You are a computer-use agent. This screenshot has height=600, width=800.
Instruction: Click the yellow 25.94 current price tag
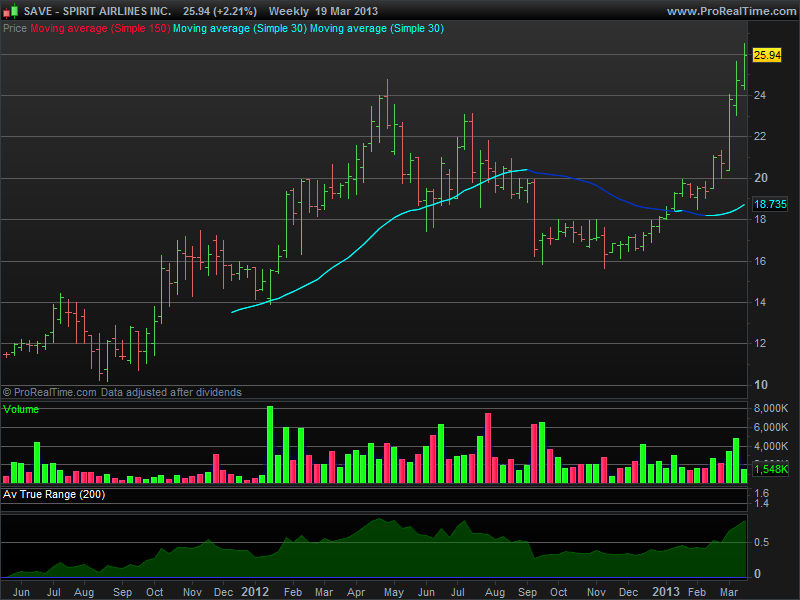click(x=767, y=55)
